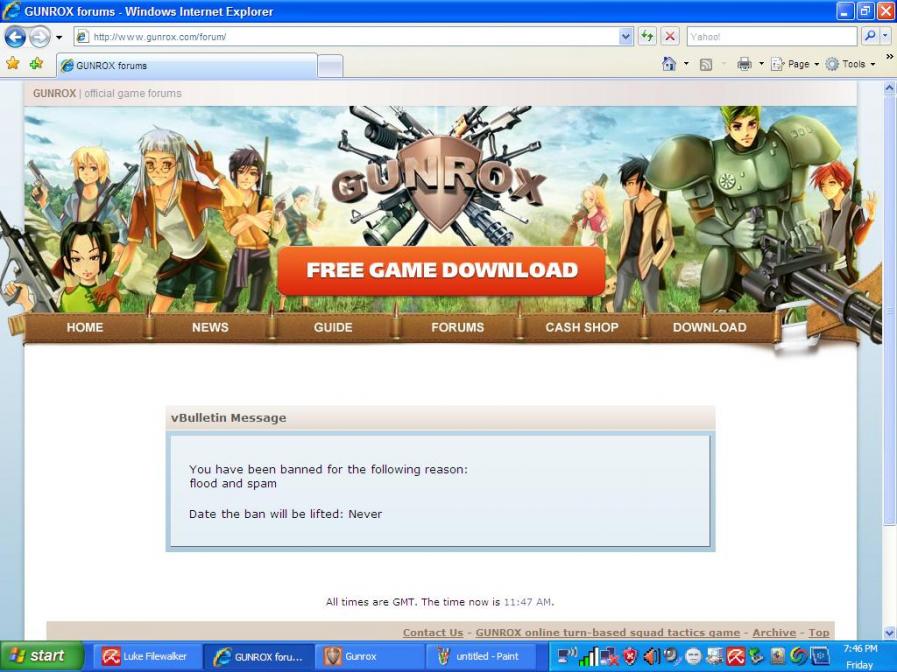897x672 pixels.
Task: Open the Archive footer link
Action: (x=774, y=632)
